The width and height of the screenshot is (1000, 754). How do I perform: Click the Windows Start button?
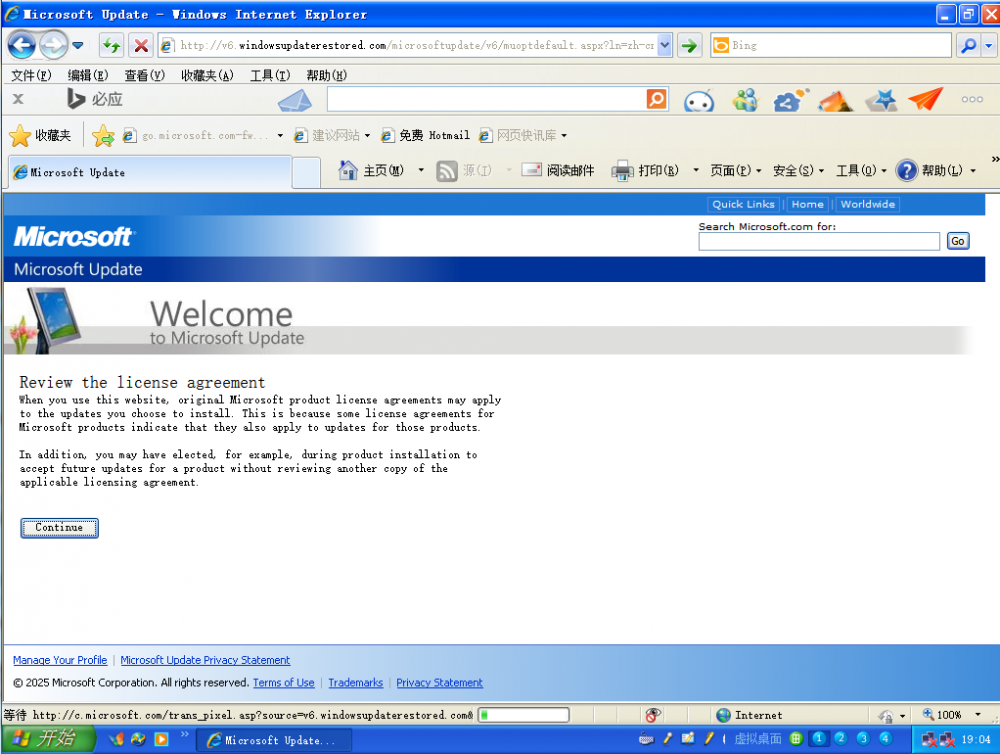click(x=46, y=740)
